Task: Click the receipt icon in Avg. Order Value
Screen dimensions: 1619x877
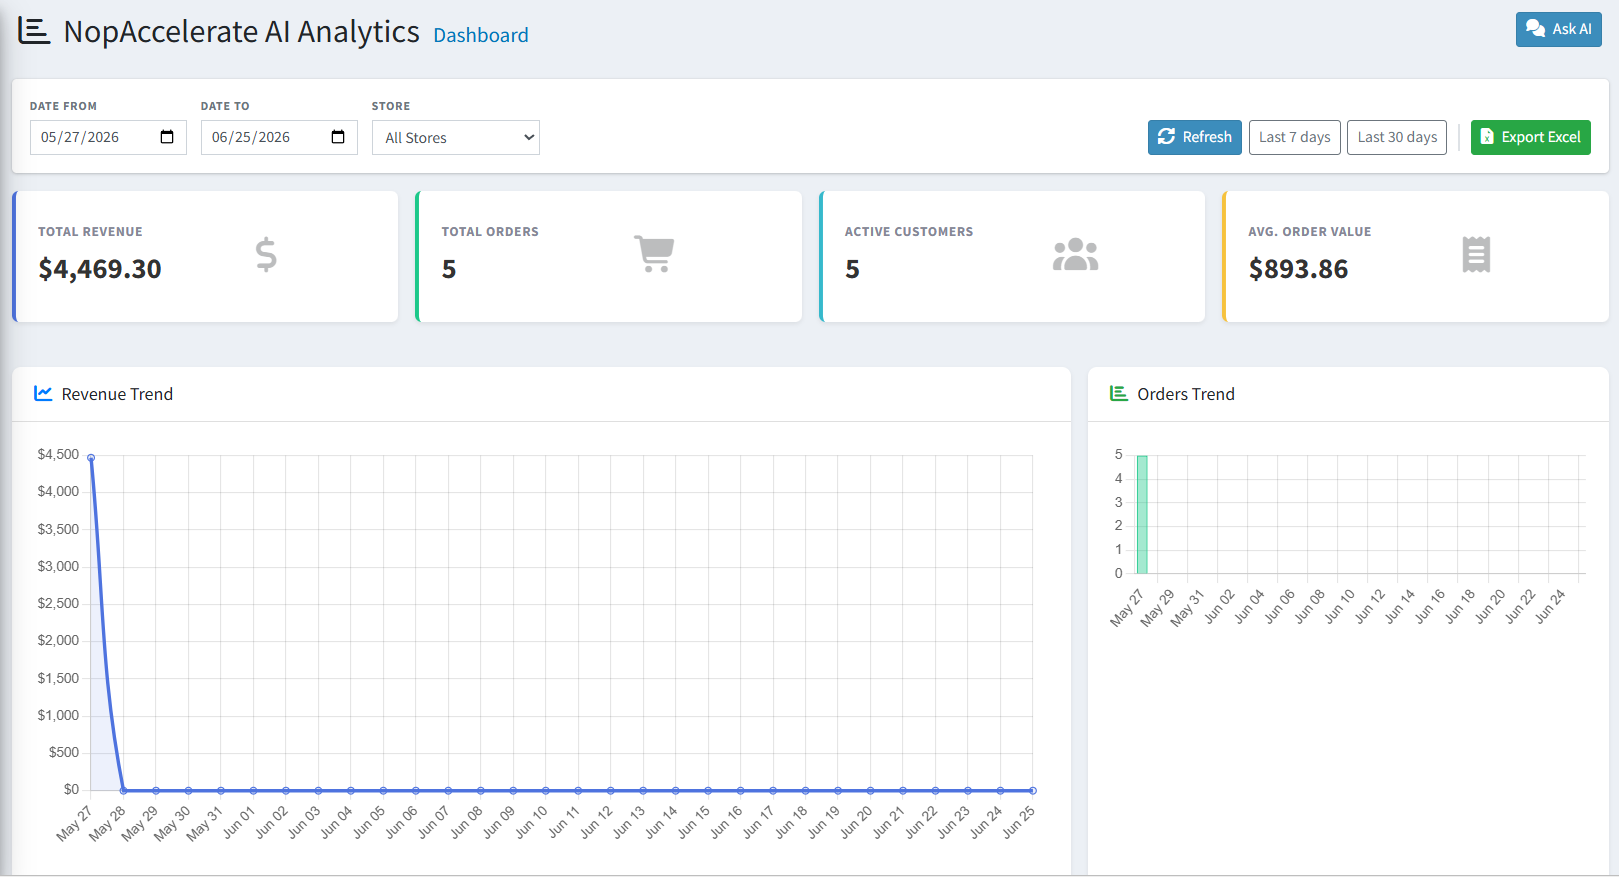Action: [1476, 254]
